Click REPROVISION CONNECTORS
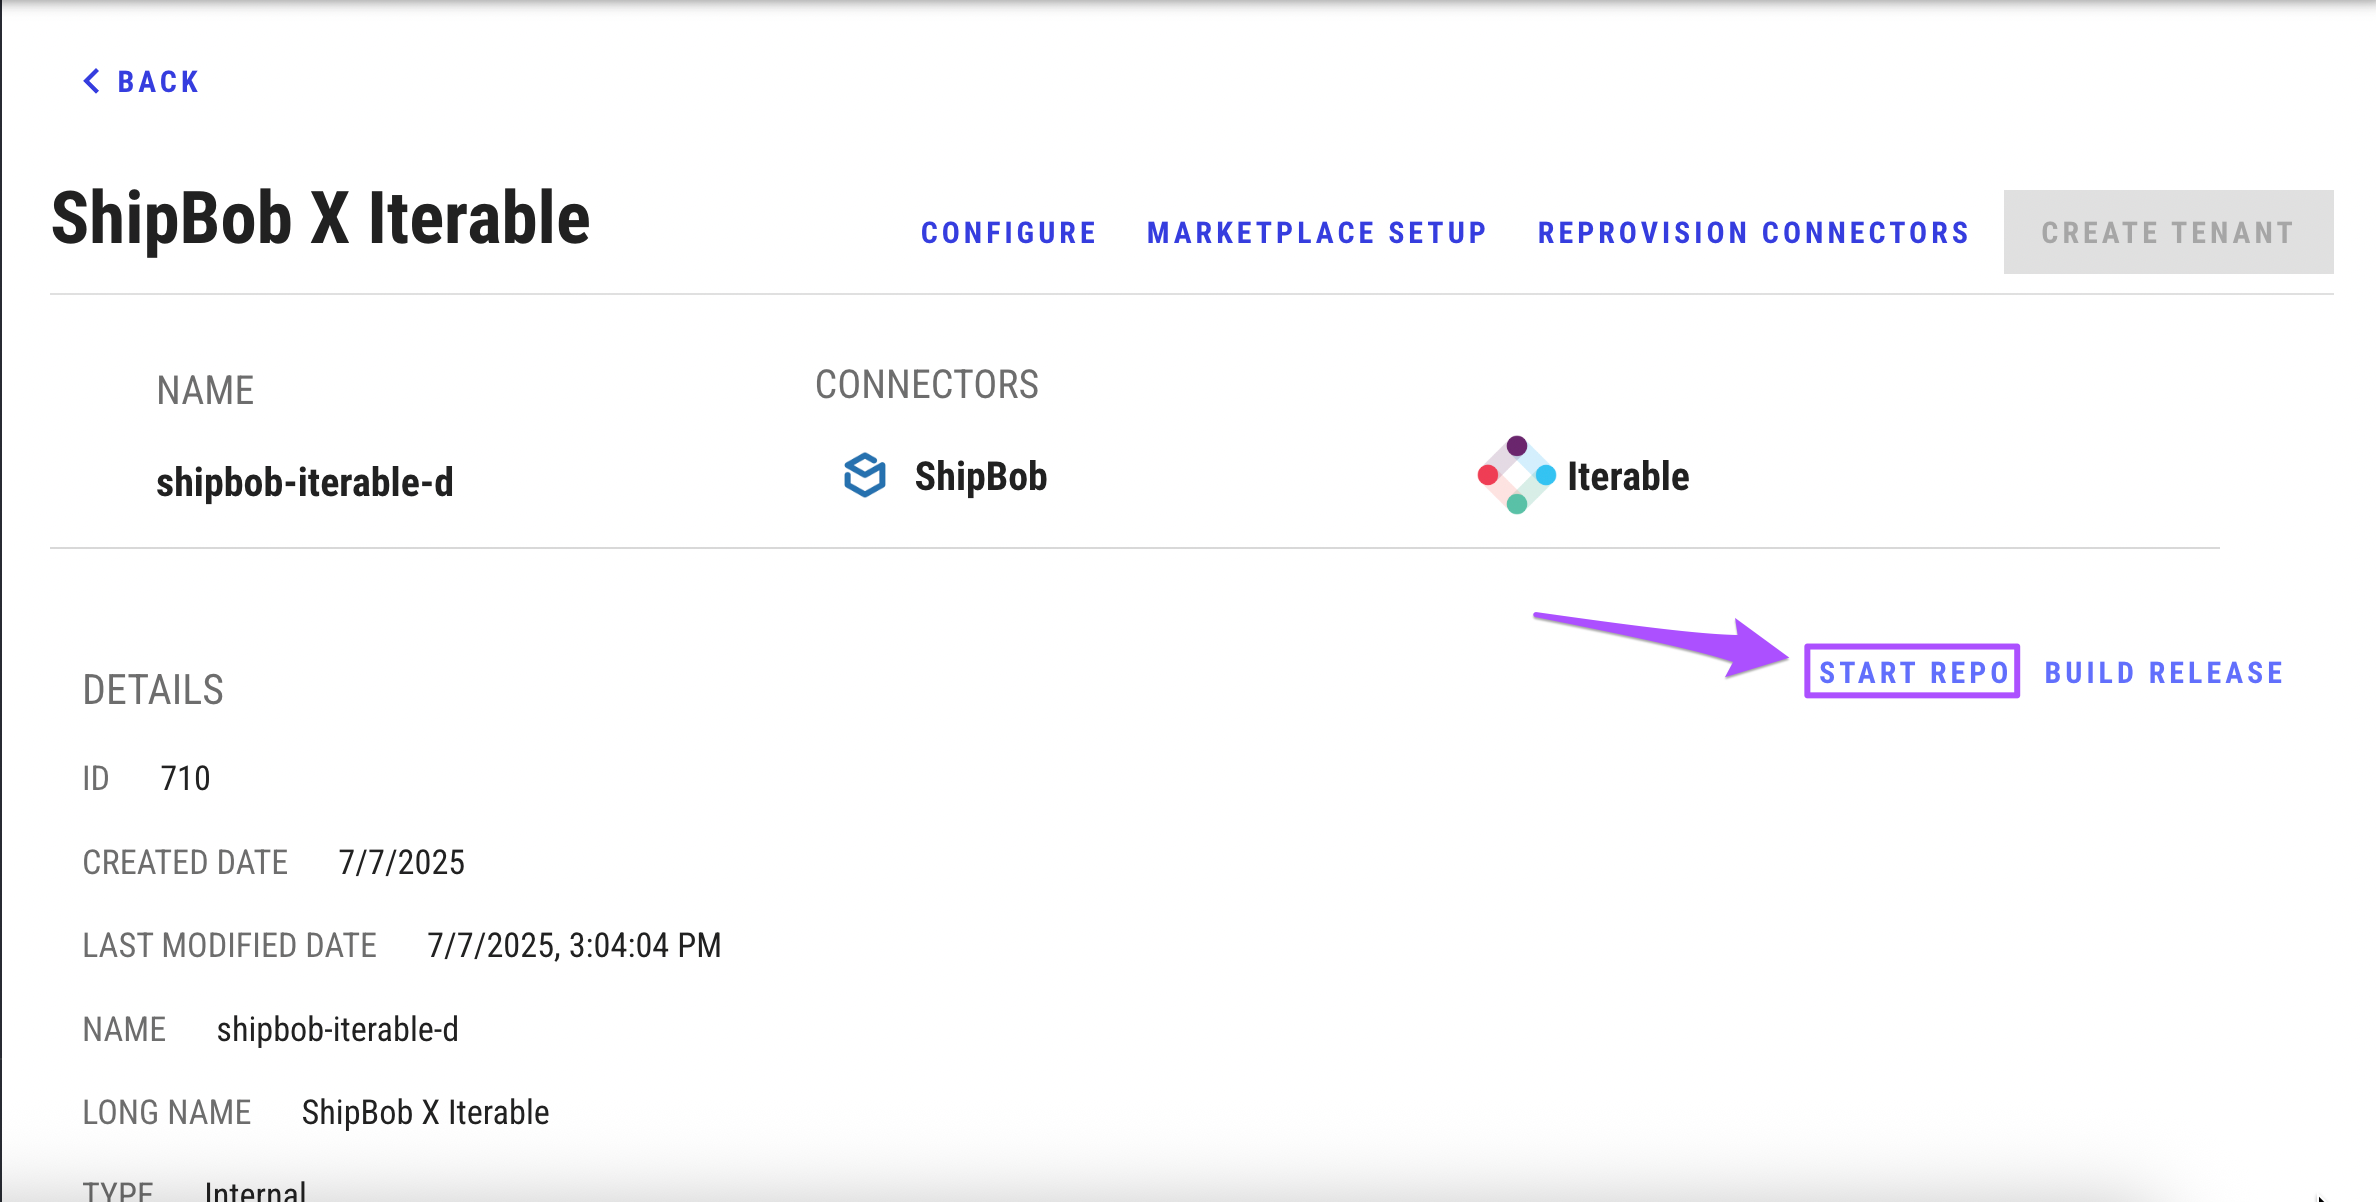 1753,233
